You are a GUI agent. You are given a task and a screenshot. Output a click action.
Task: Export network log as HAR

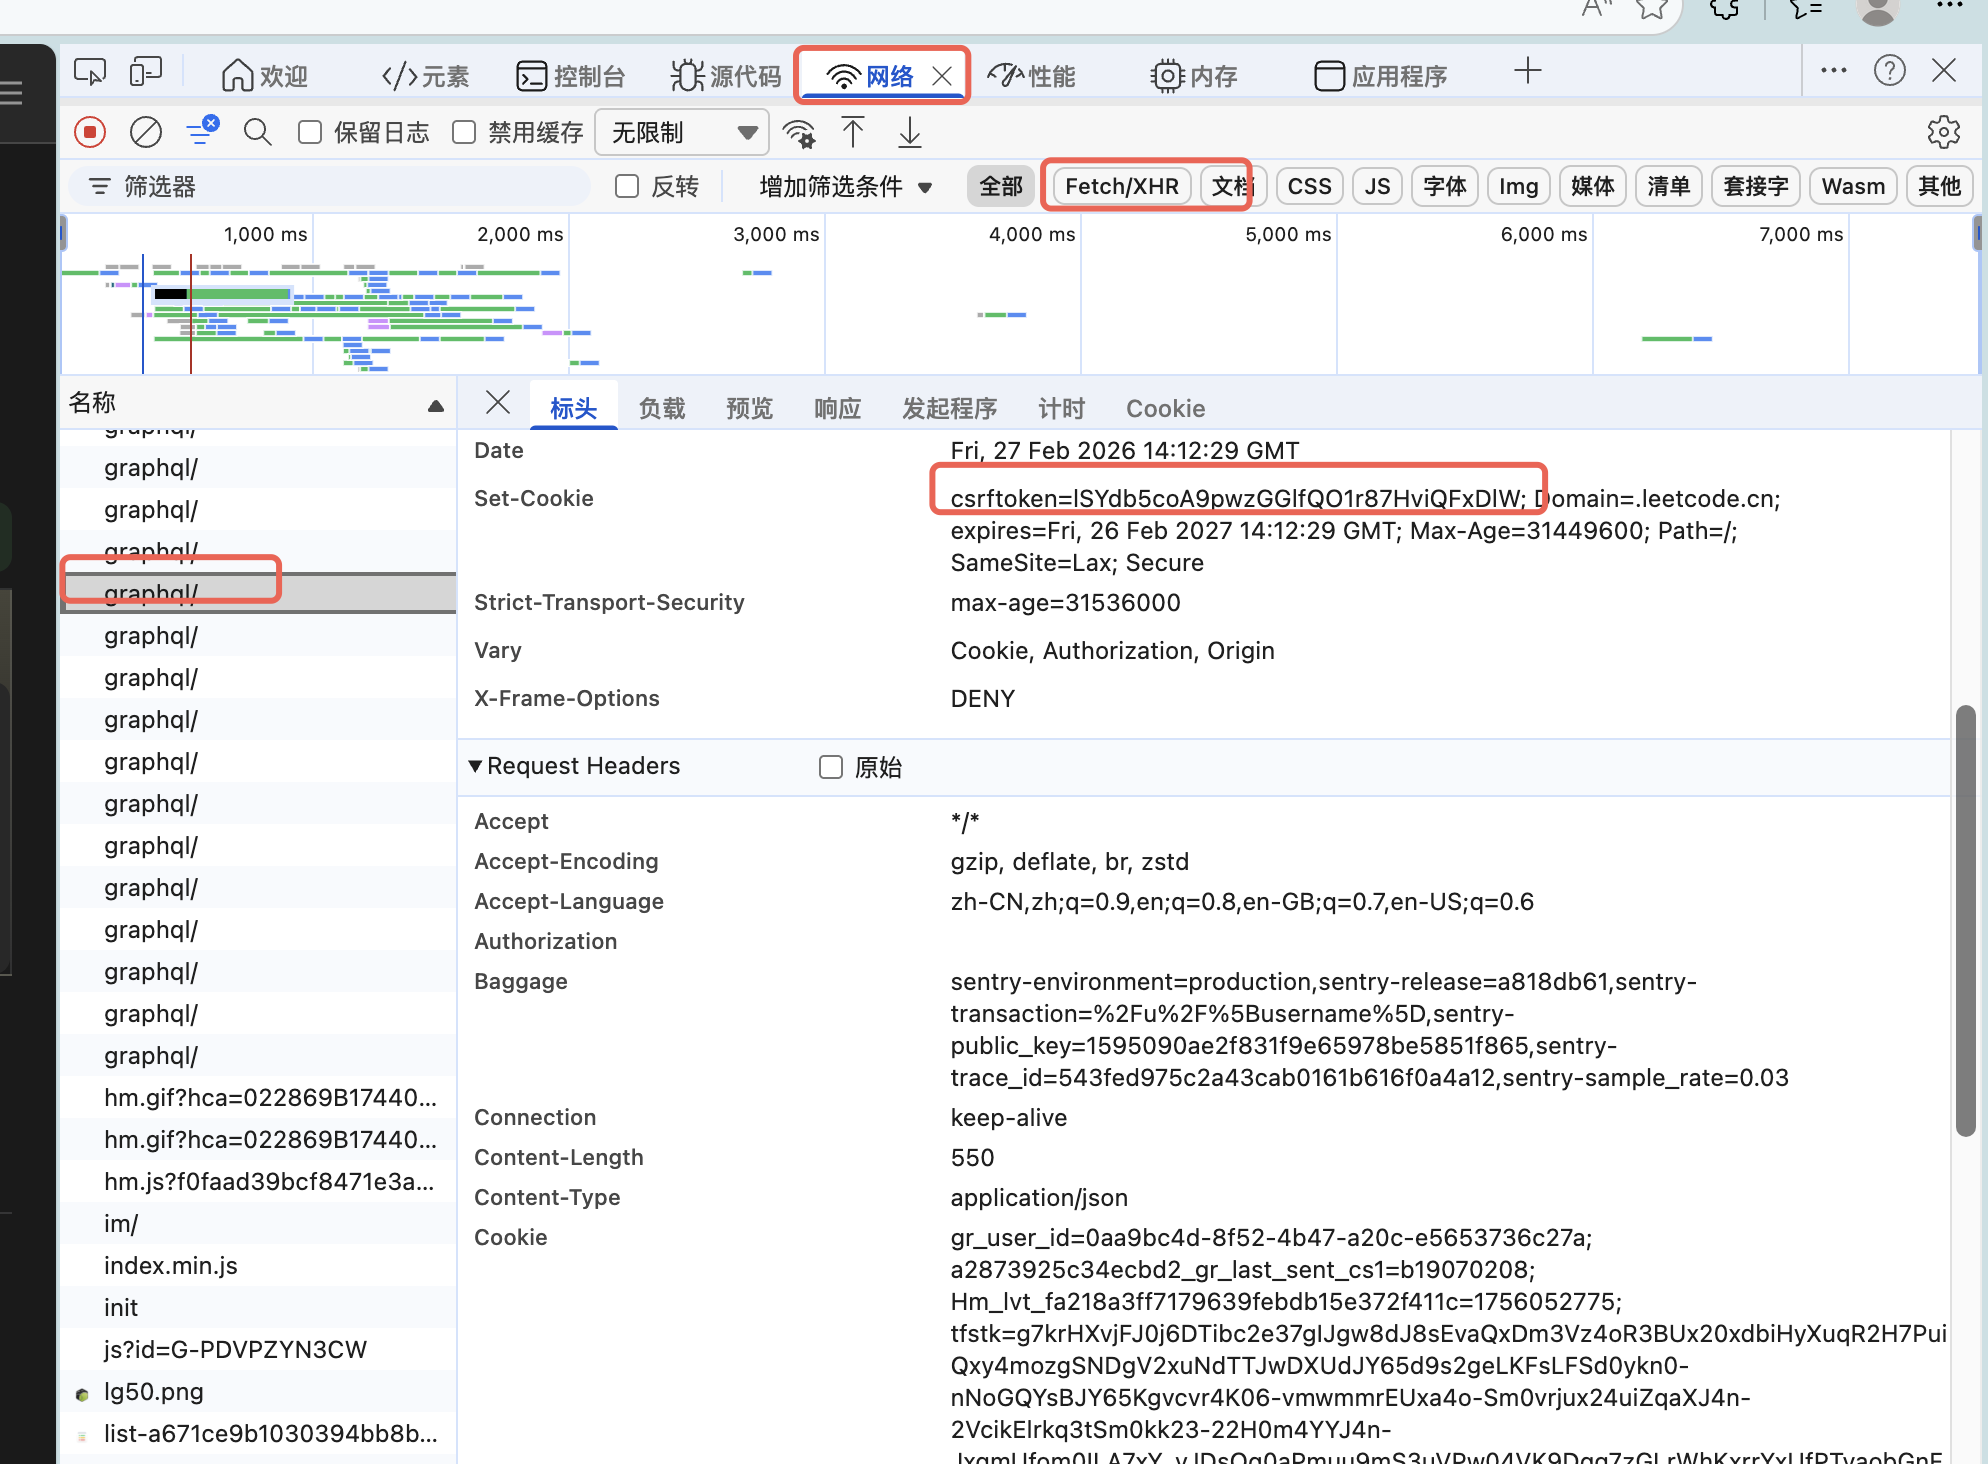tap(908, 131)
